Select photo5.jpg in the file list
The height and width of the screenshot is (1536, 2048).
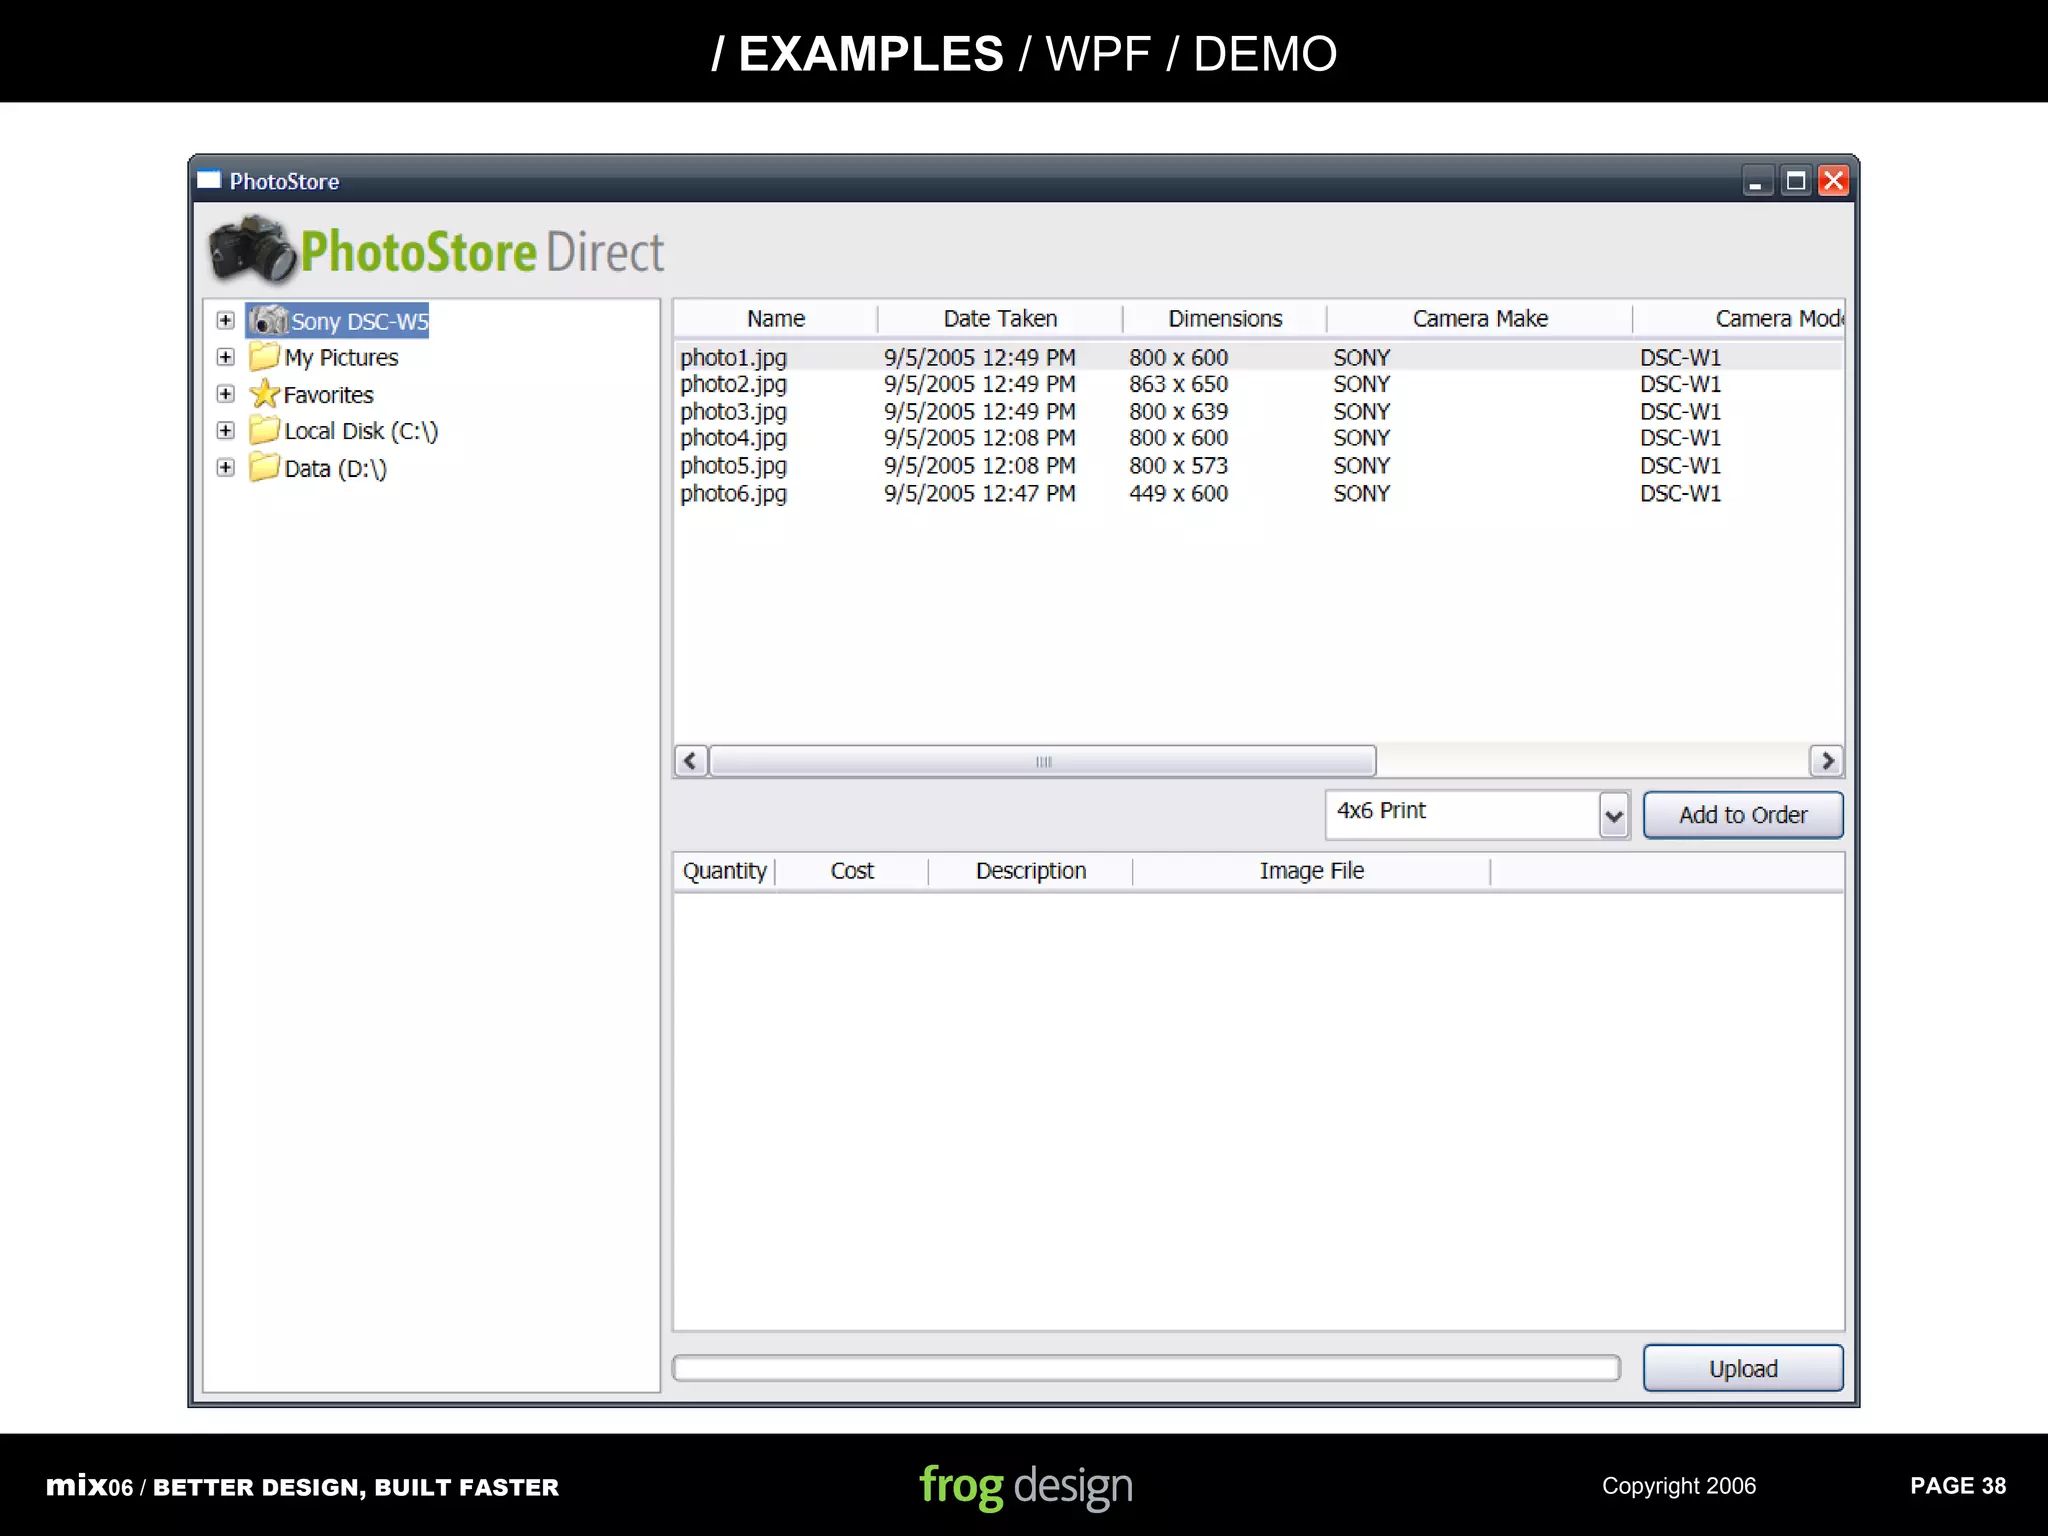pos(733,466)
